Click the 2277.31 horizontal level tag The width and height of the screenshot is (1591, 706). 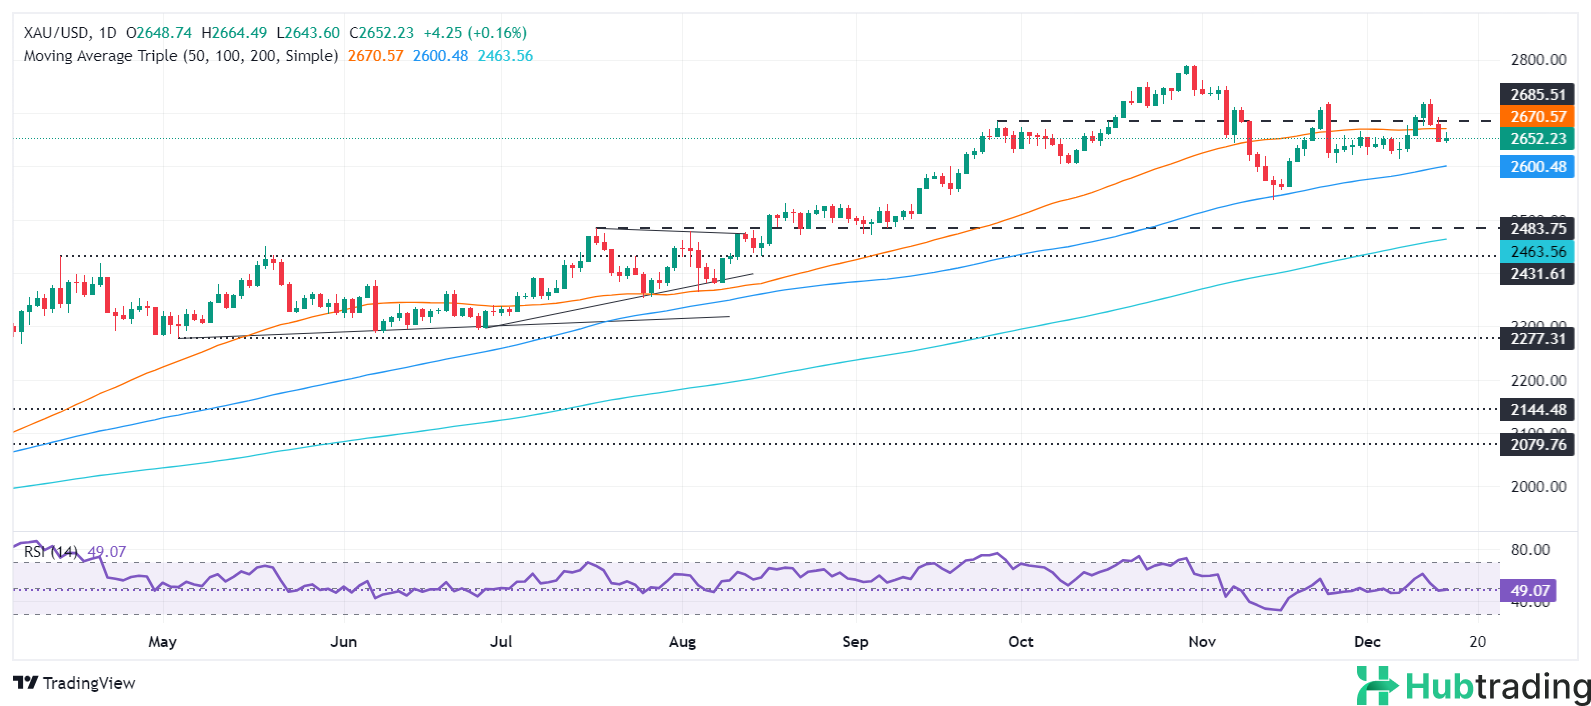pyautogui.click(x=1537, y=339)
